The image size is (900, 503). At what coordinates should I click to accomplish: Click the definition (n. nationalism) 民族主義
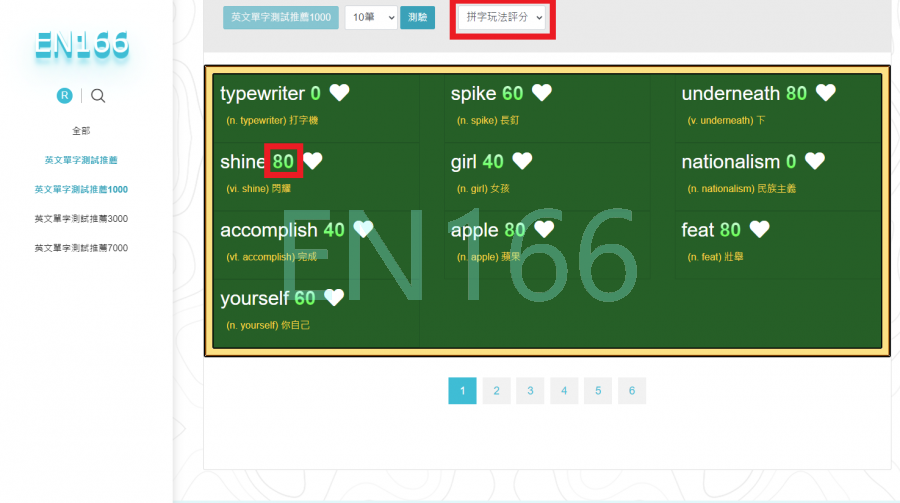coord(742,188)
